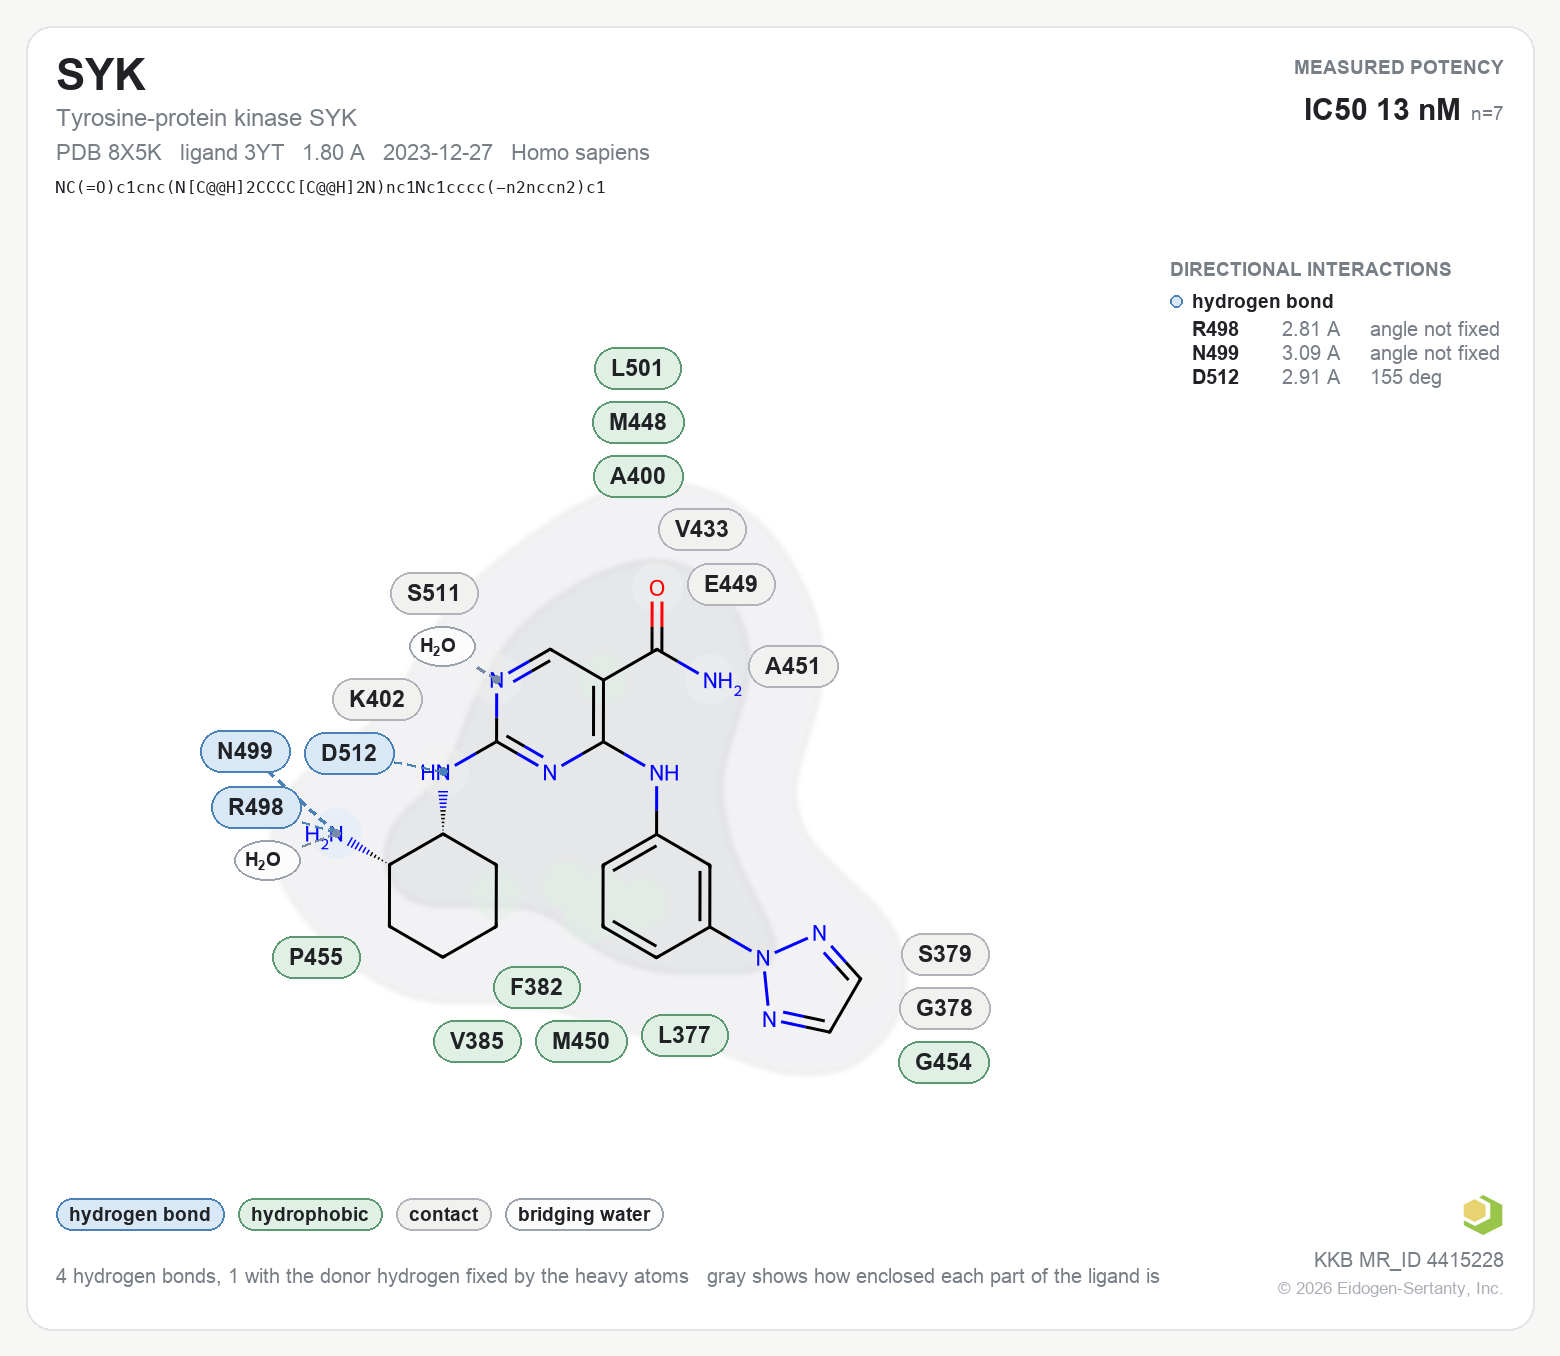
Task: Select the V385 hydrophobic residue
Action: click(477, 1041)
